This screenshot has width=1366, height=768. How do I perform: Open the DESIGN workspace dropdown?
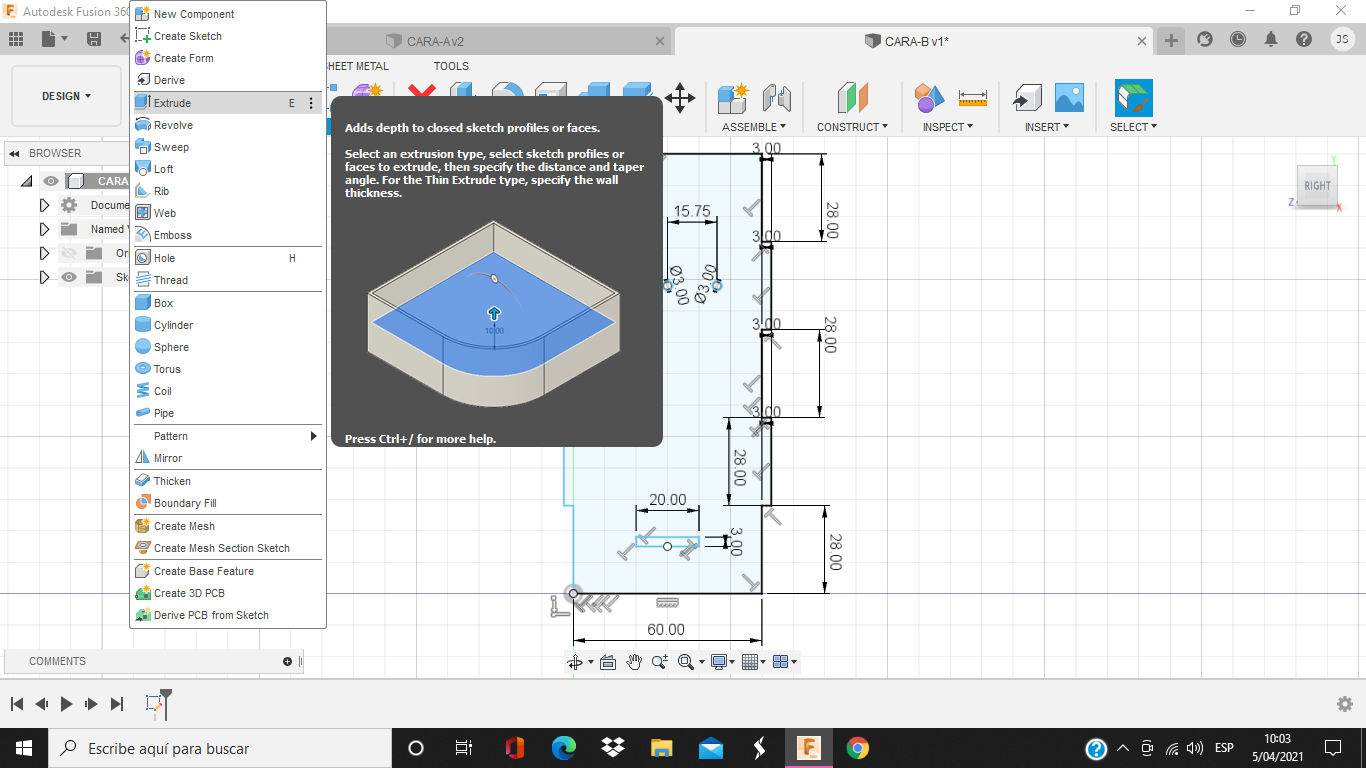click(66, 96)
